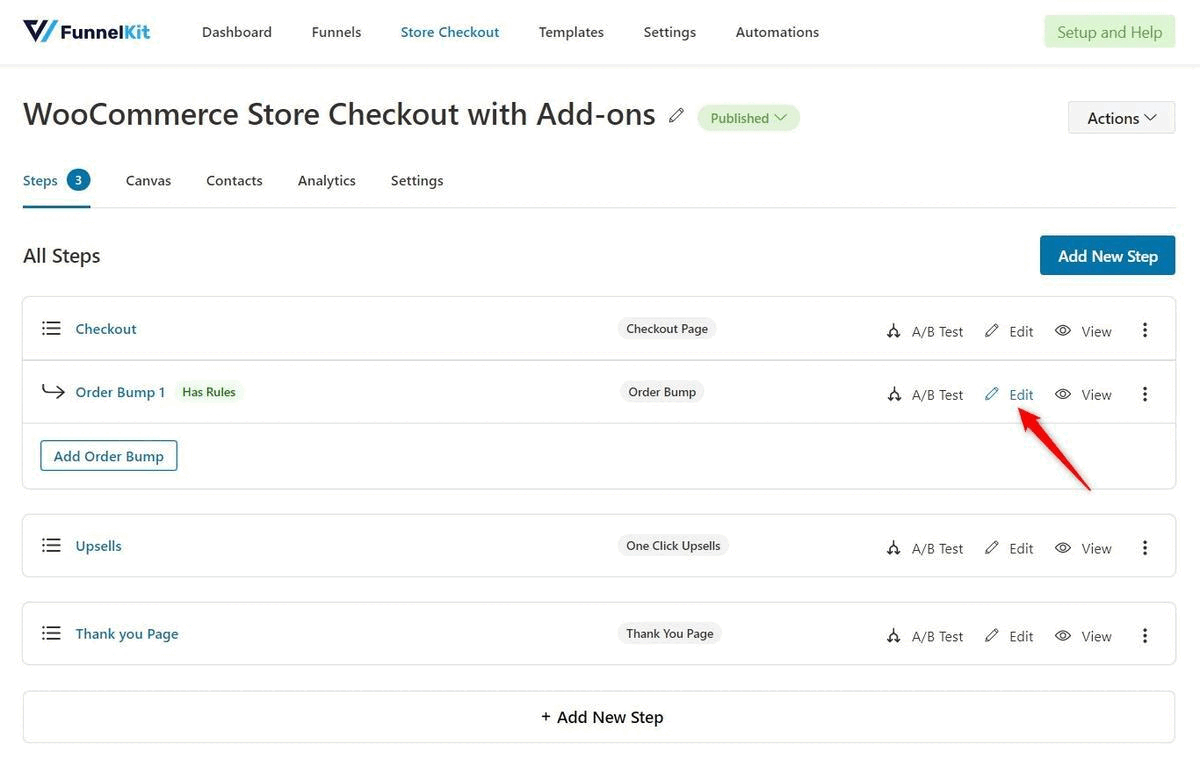Click the eye View icon in Upsells row
The width and height of the screenshot is (1200, 760).
[1064, 548]
